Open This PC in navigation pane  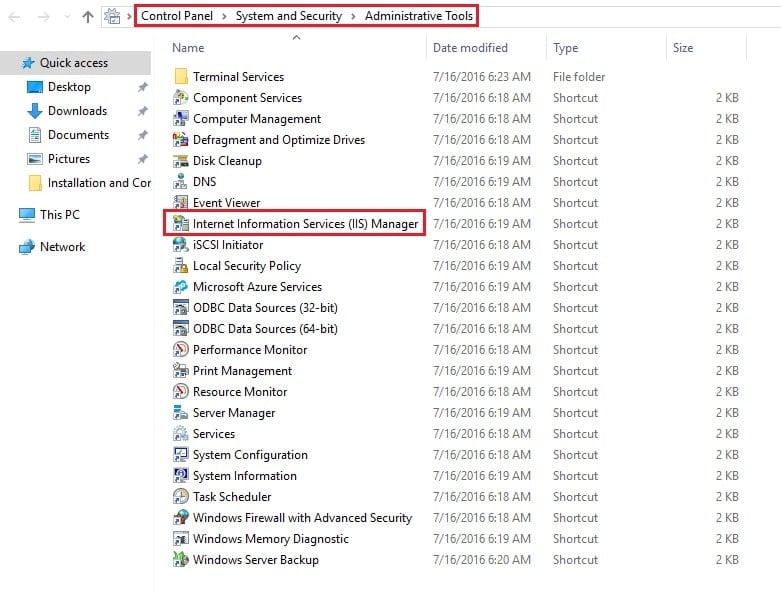[59, 215]
